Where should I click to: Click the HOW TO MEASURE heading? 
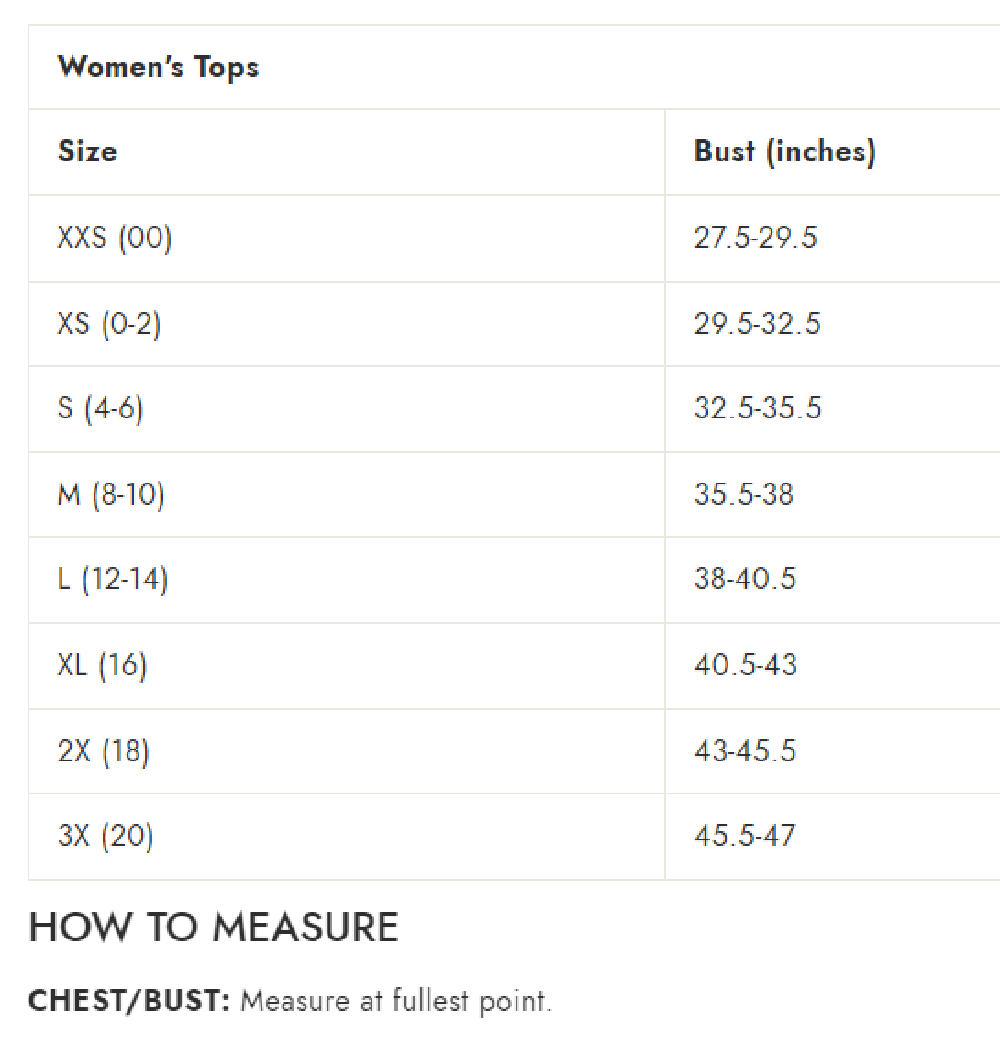(x=214, y=928)
